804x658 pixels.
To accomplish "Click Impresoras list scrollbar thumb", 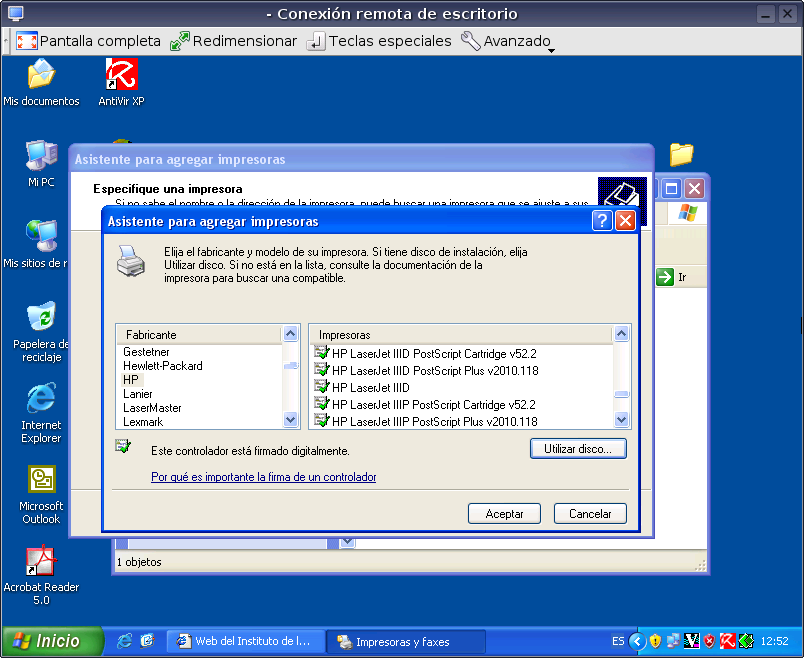I will pyautogui.click(x=621, y=394).
